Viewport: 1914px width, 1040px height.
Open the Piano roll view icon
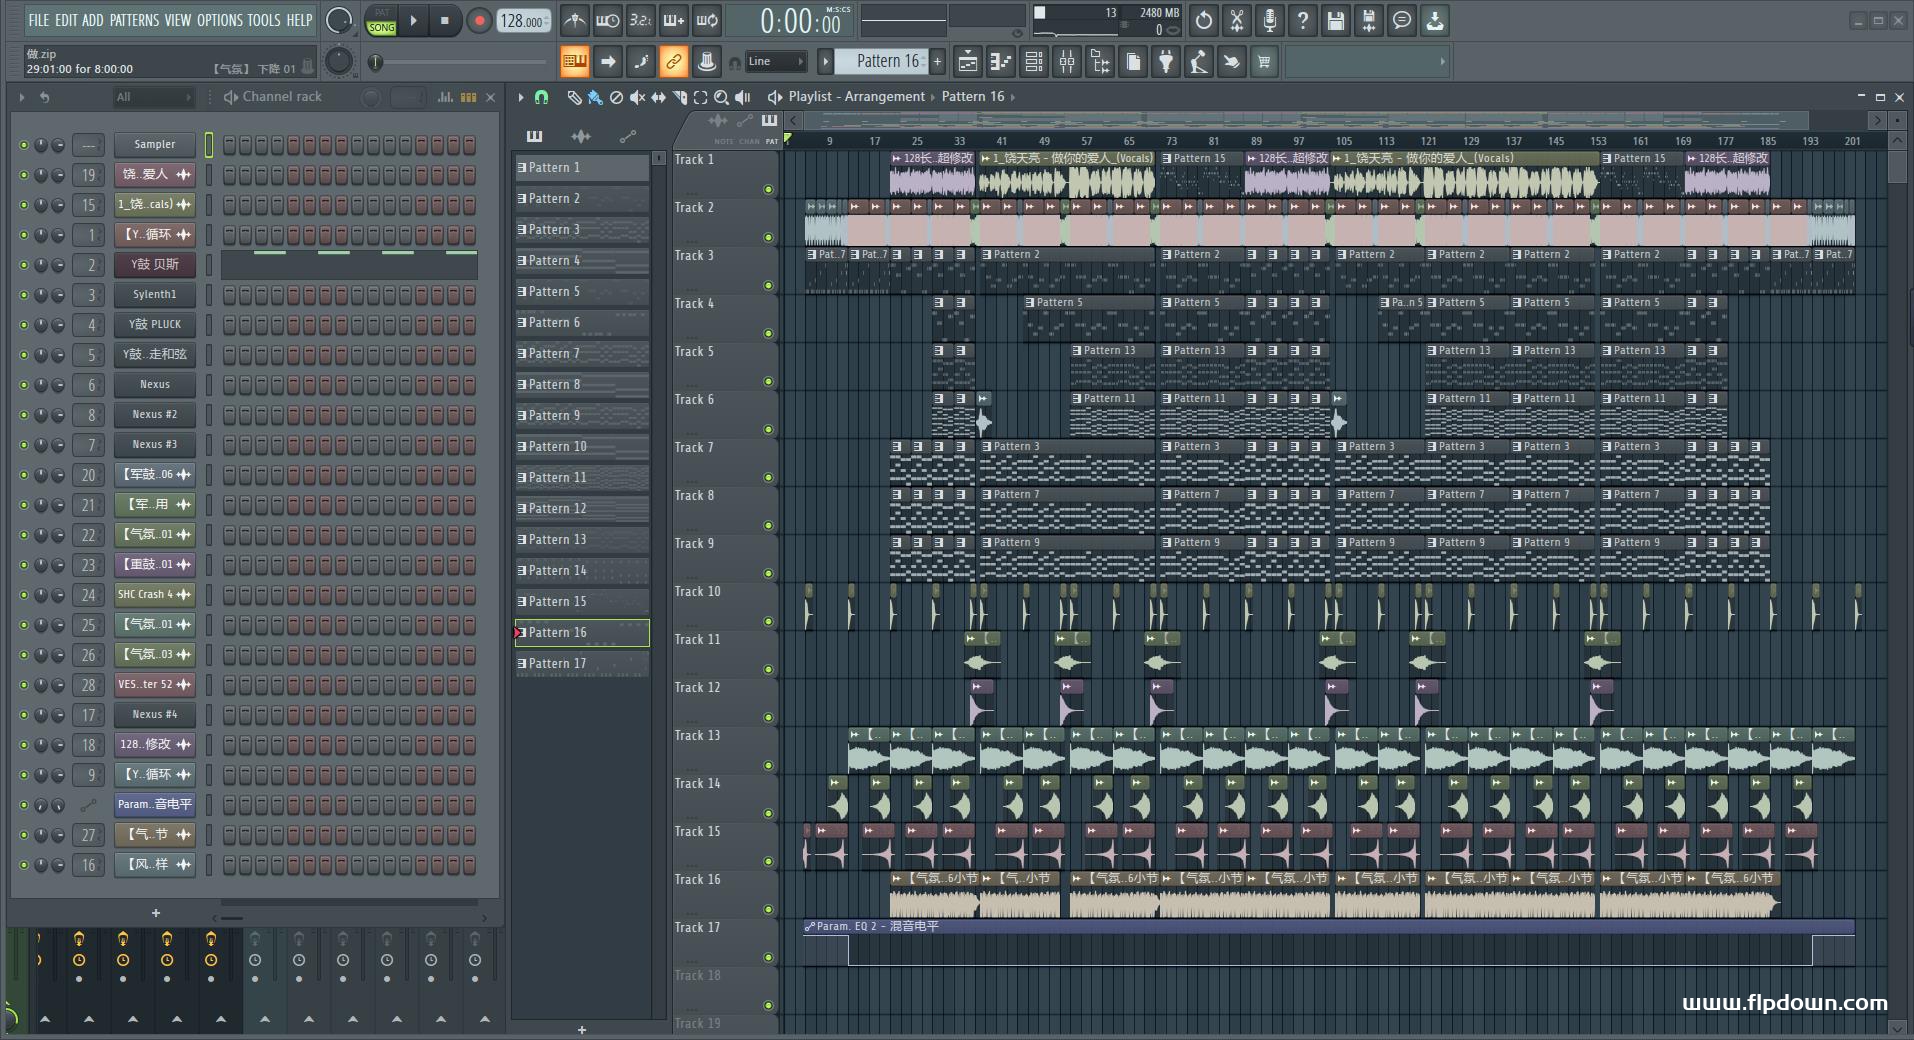coord(1001,62)
